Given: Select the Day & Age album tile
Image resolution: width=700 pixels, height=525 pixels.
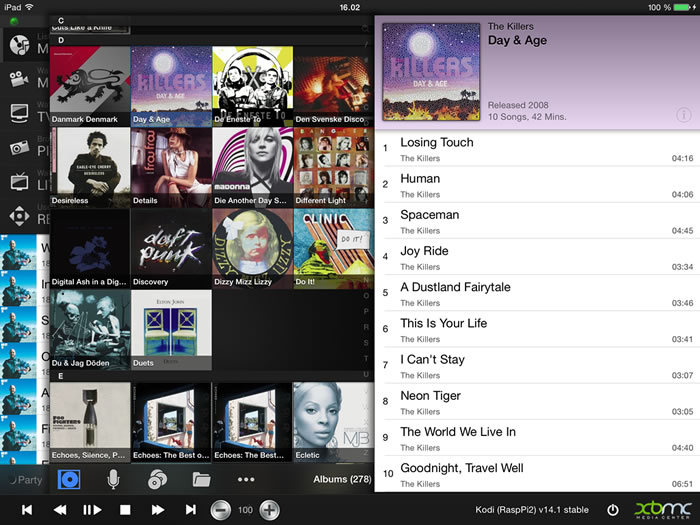Looking at the screenshot, I should 171,86.
